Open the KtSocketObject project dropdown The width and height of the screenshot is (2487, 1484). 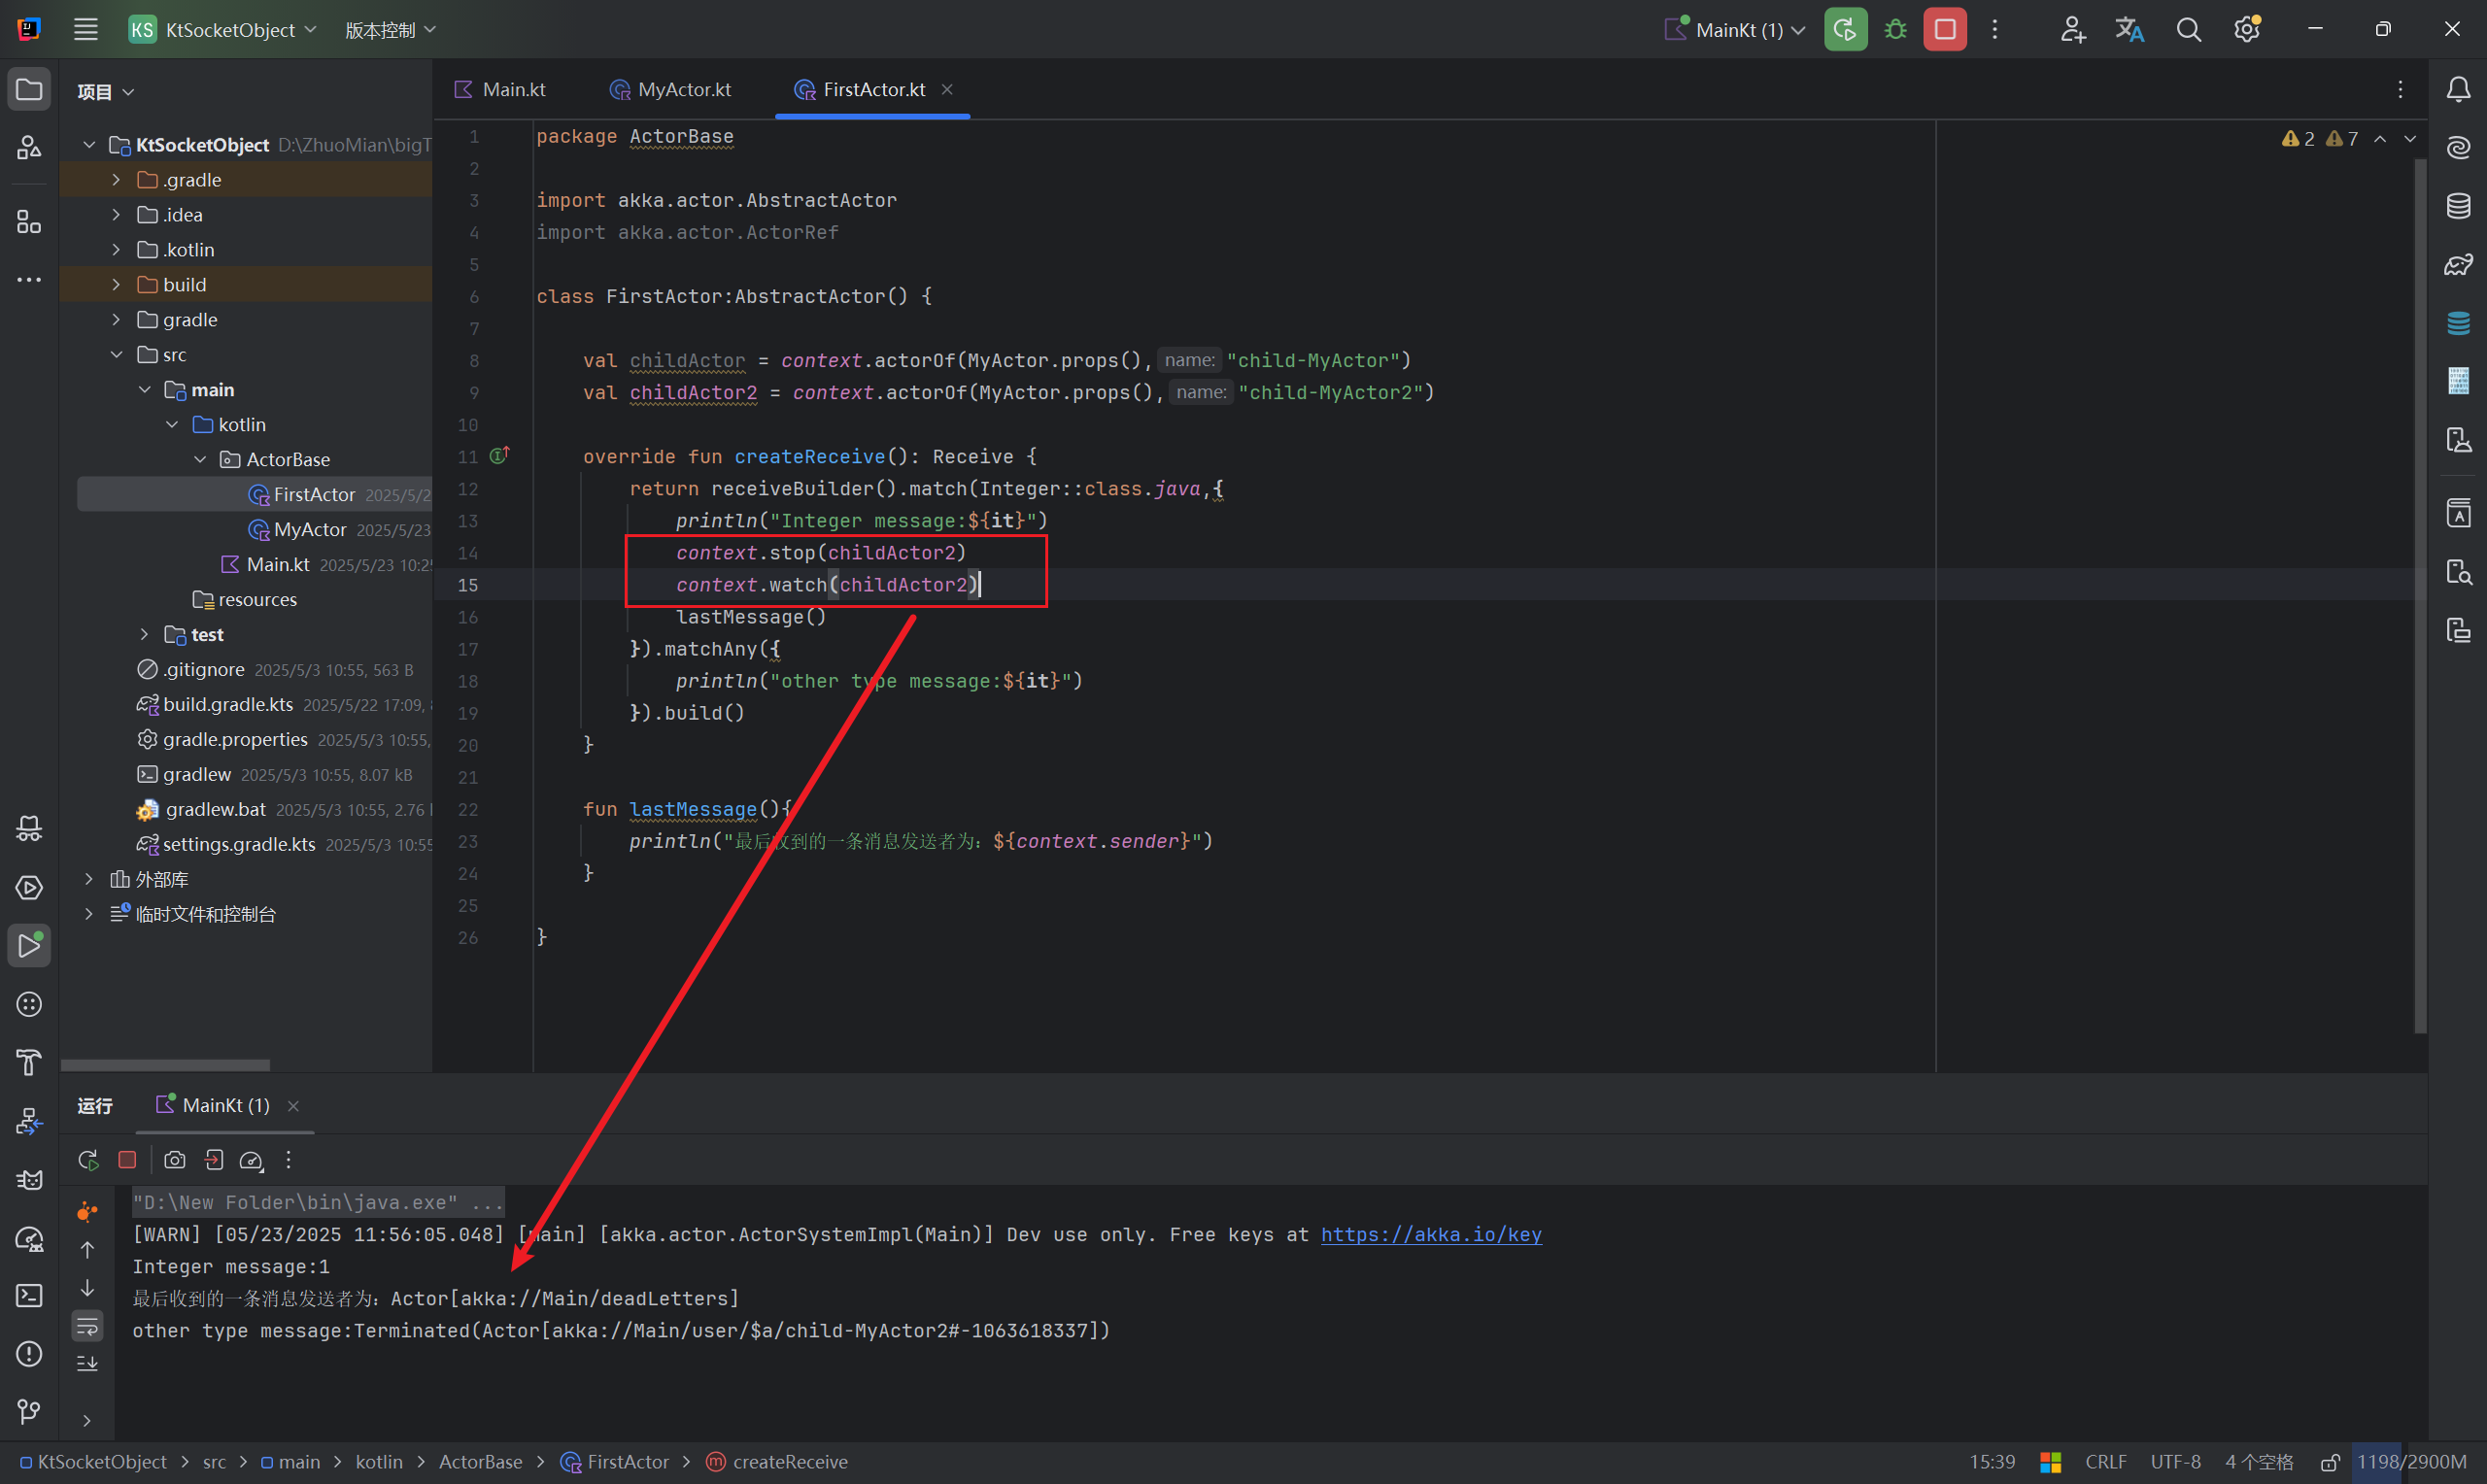coord(222,29)
